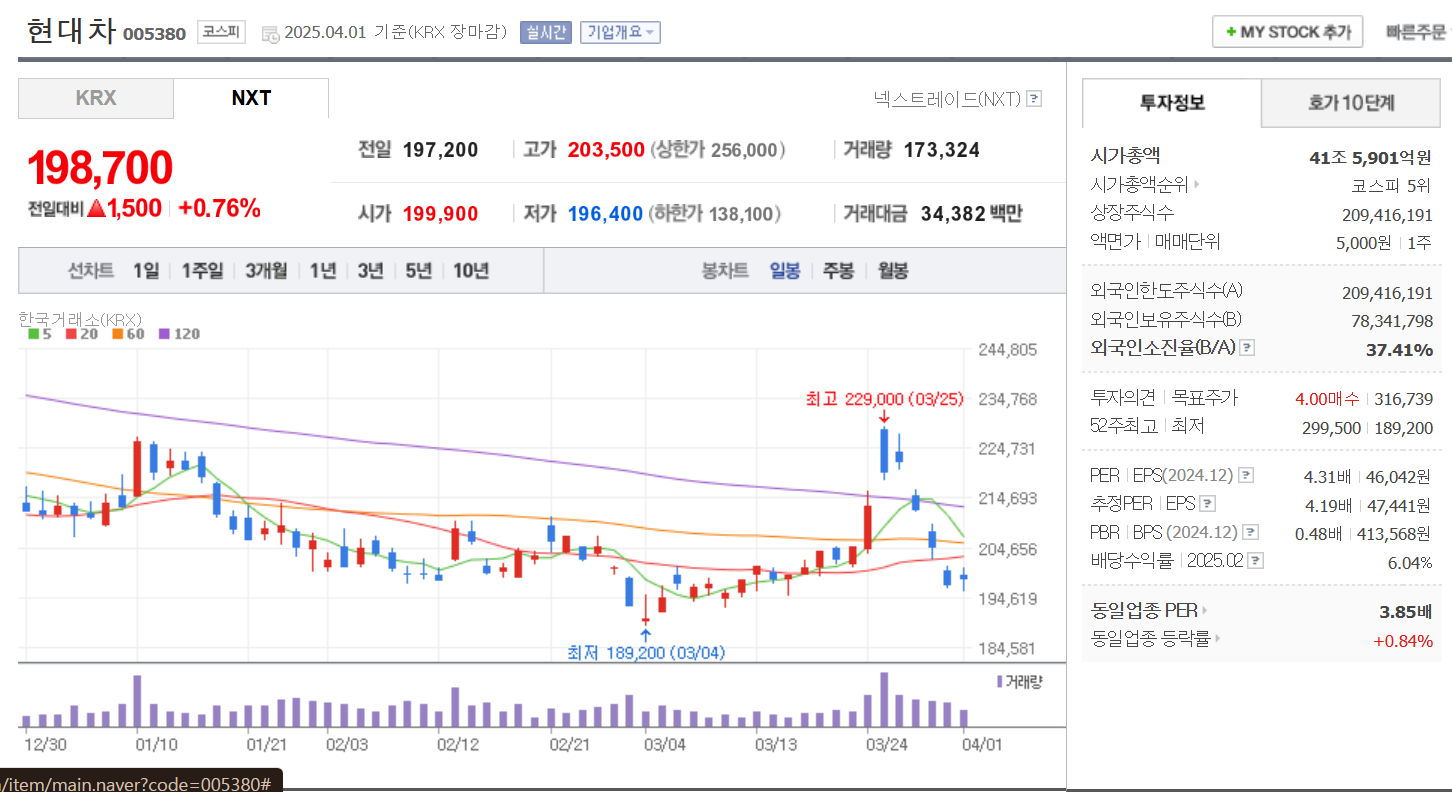1452x792 pixels.
Task: Select 1일 line chart period
Action: [x=146, y=271]
